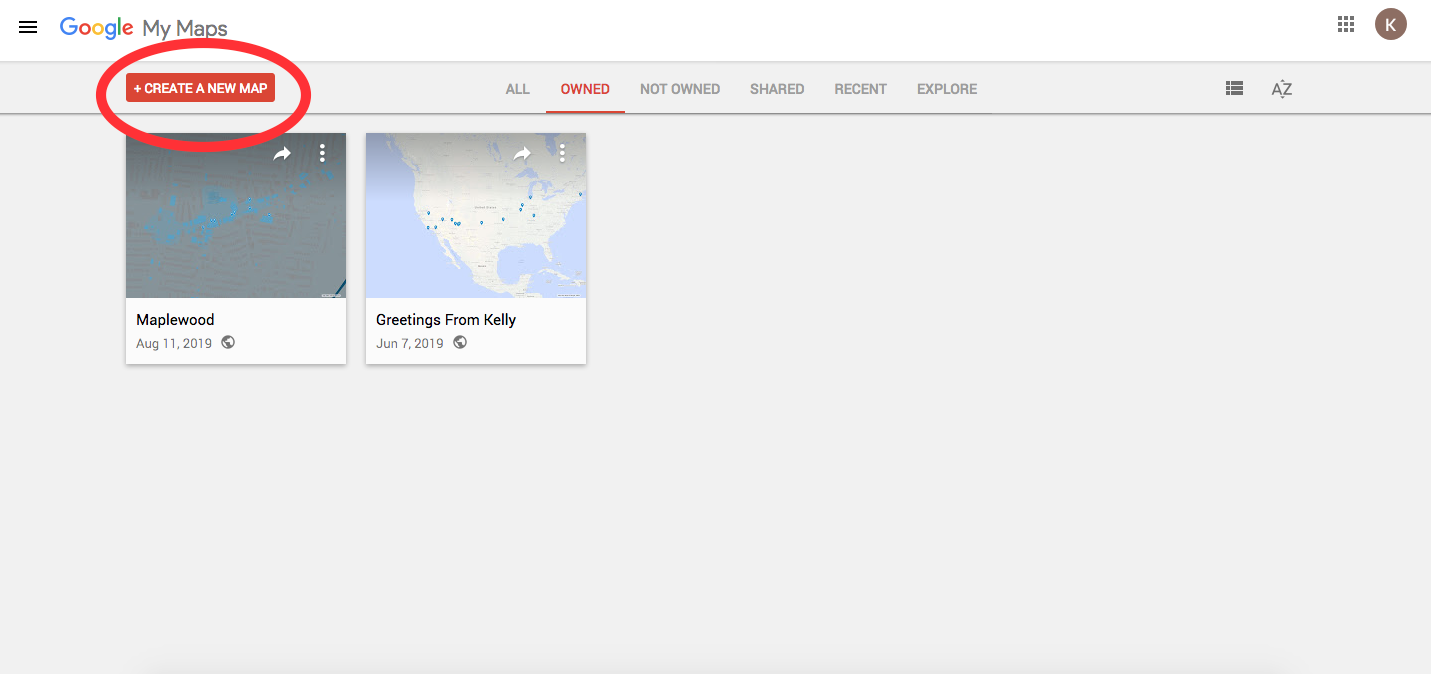This screenshot has height=674, width=1431.
Task: Open the hamburger navigation menu
Action: coord(27,27)
